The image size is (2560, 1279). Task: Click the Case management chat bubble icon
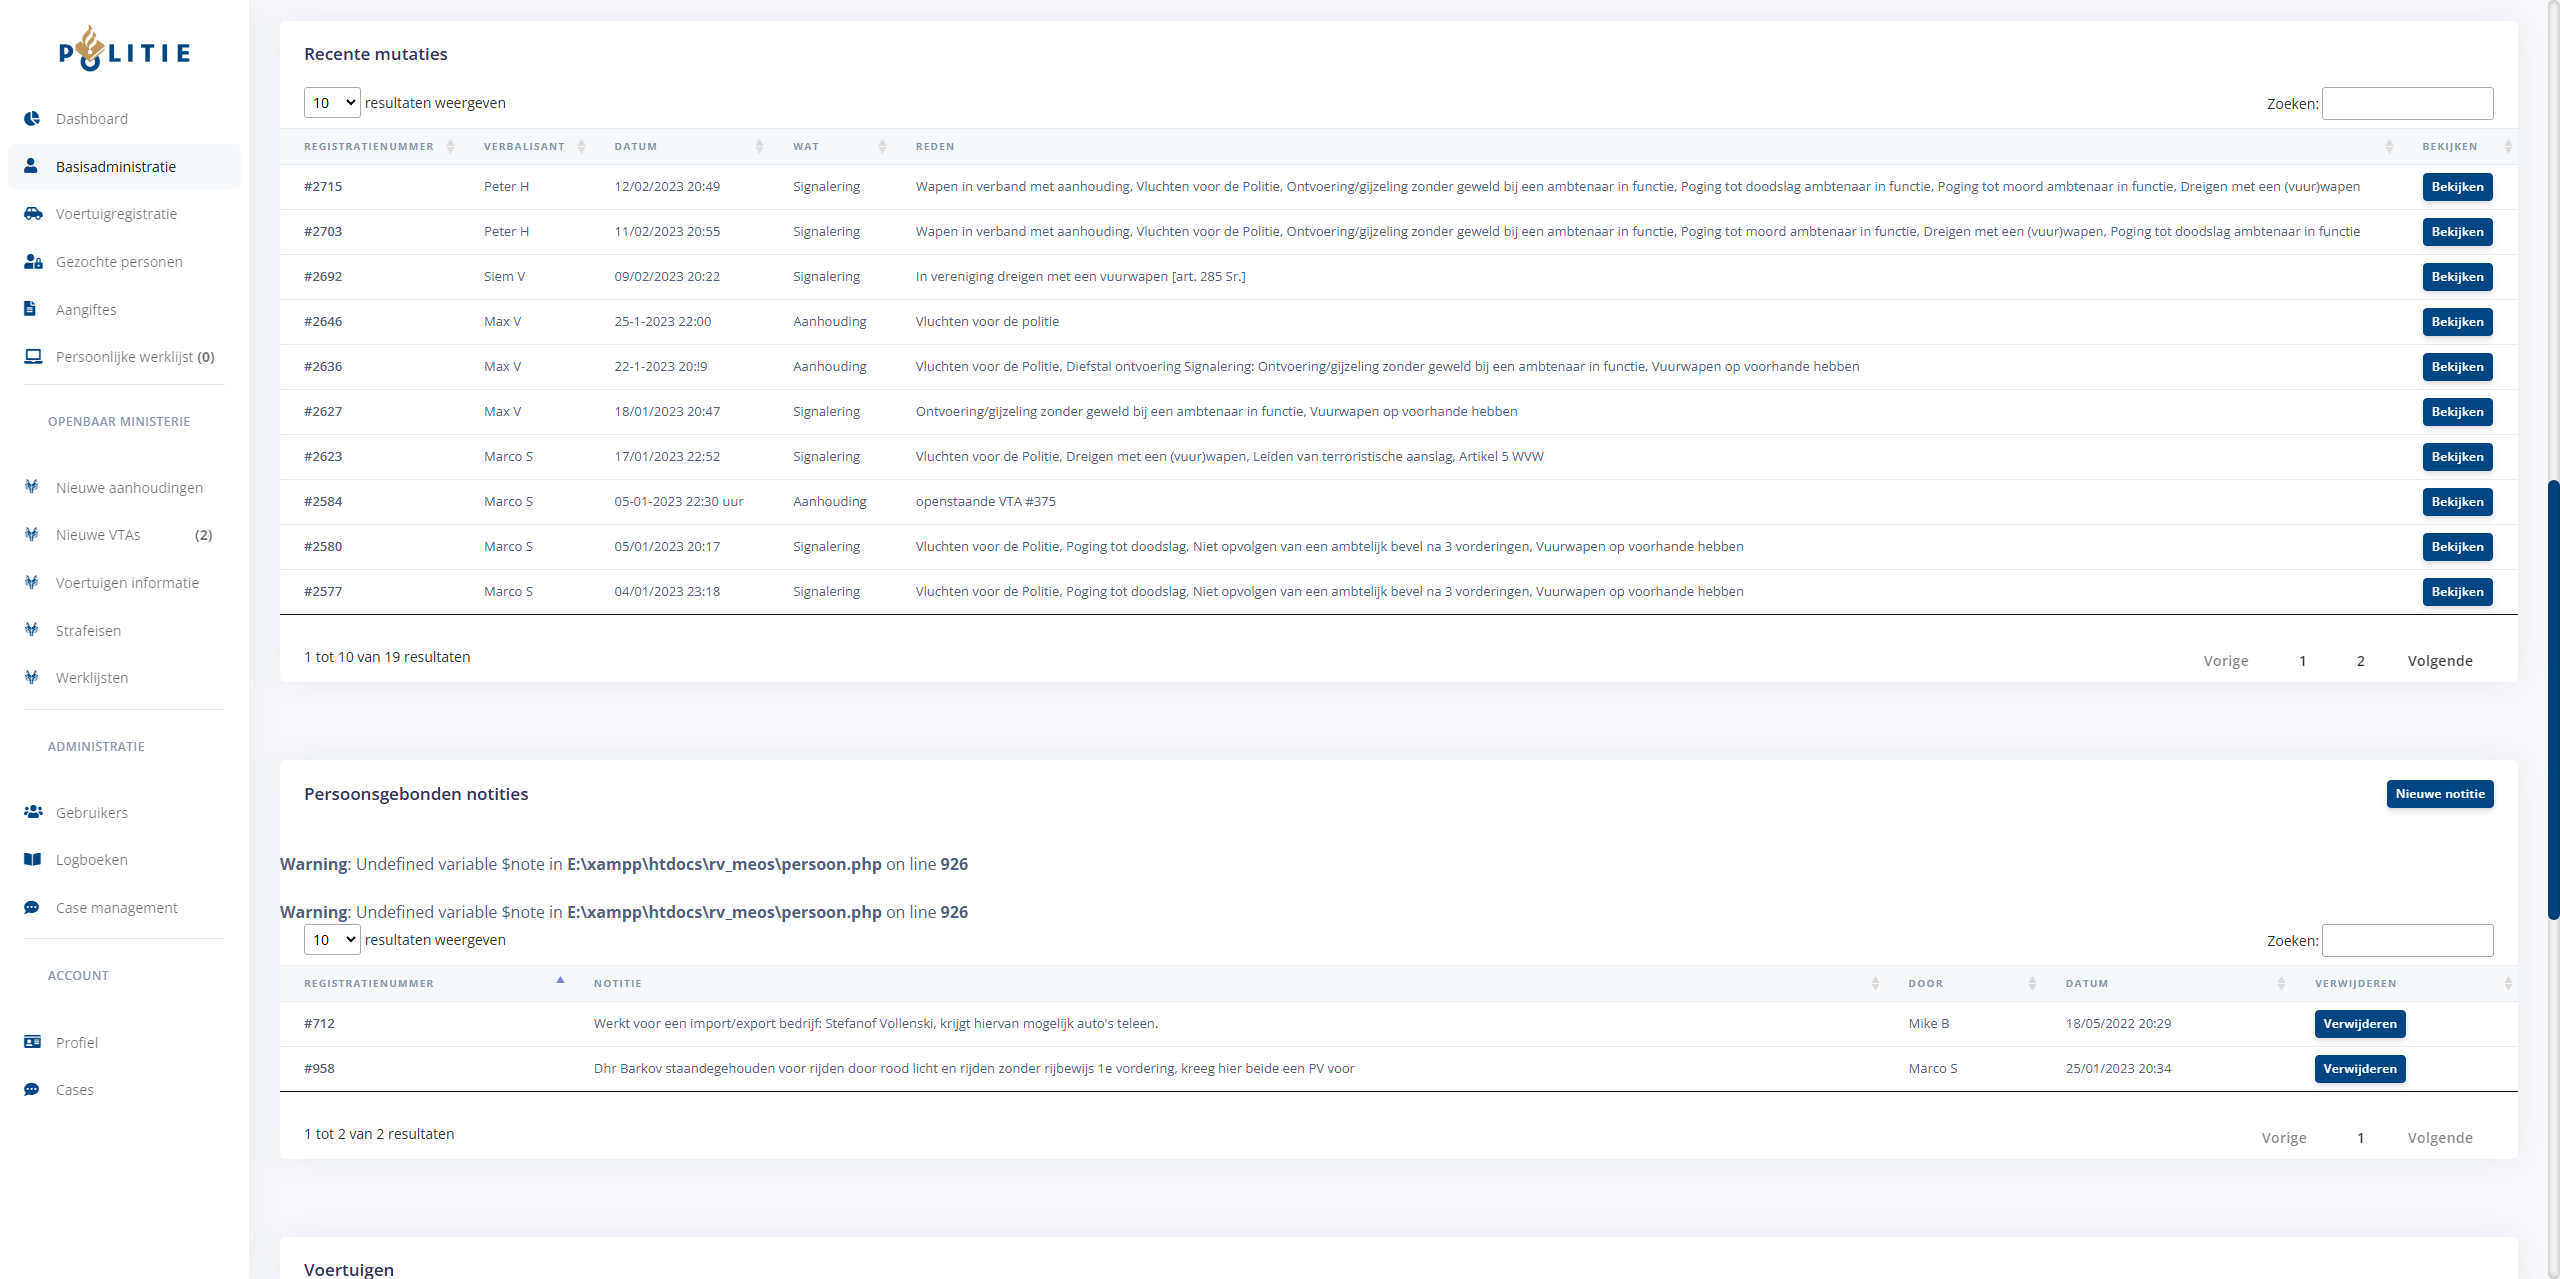[32, 908]
